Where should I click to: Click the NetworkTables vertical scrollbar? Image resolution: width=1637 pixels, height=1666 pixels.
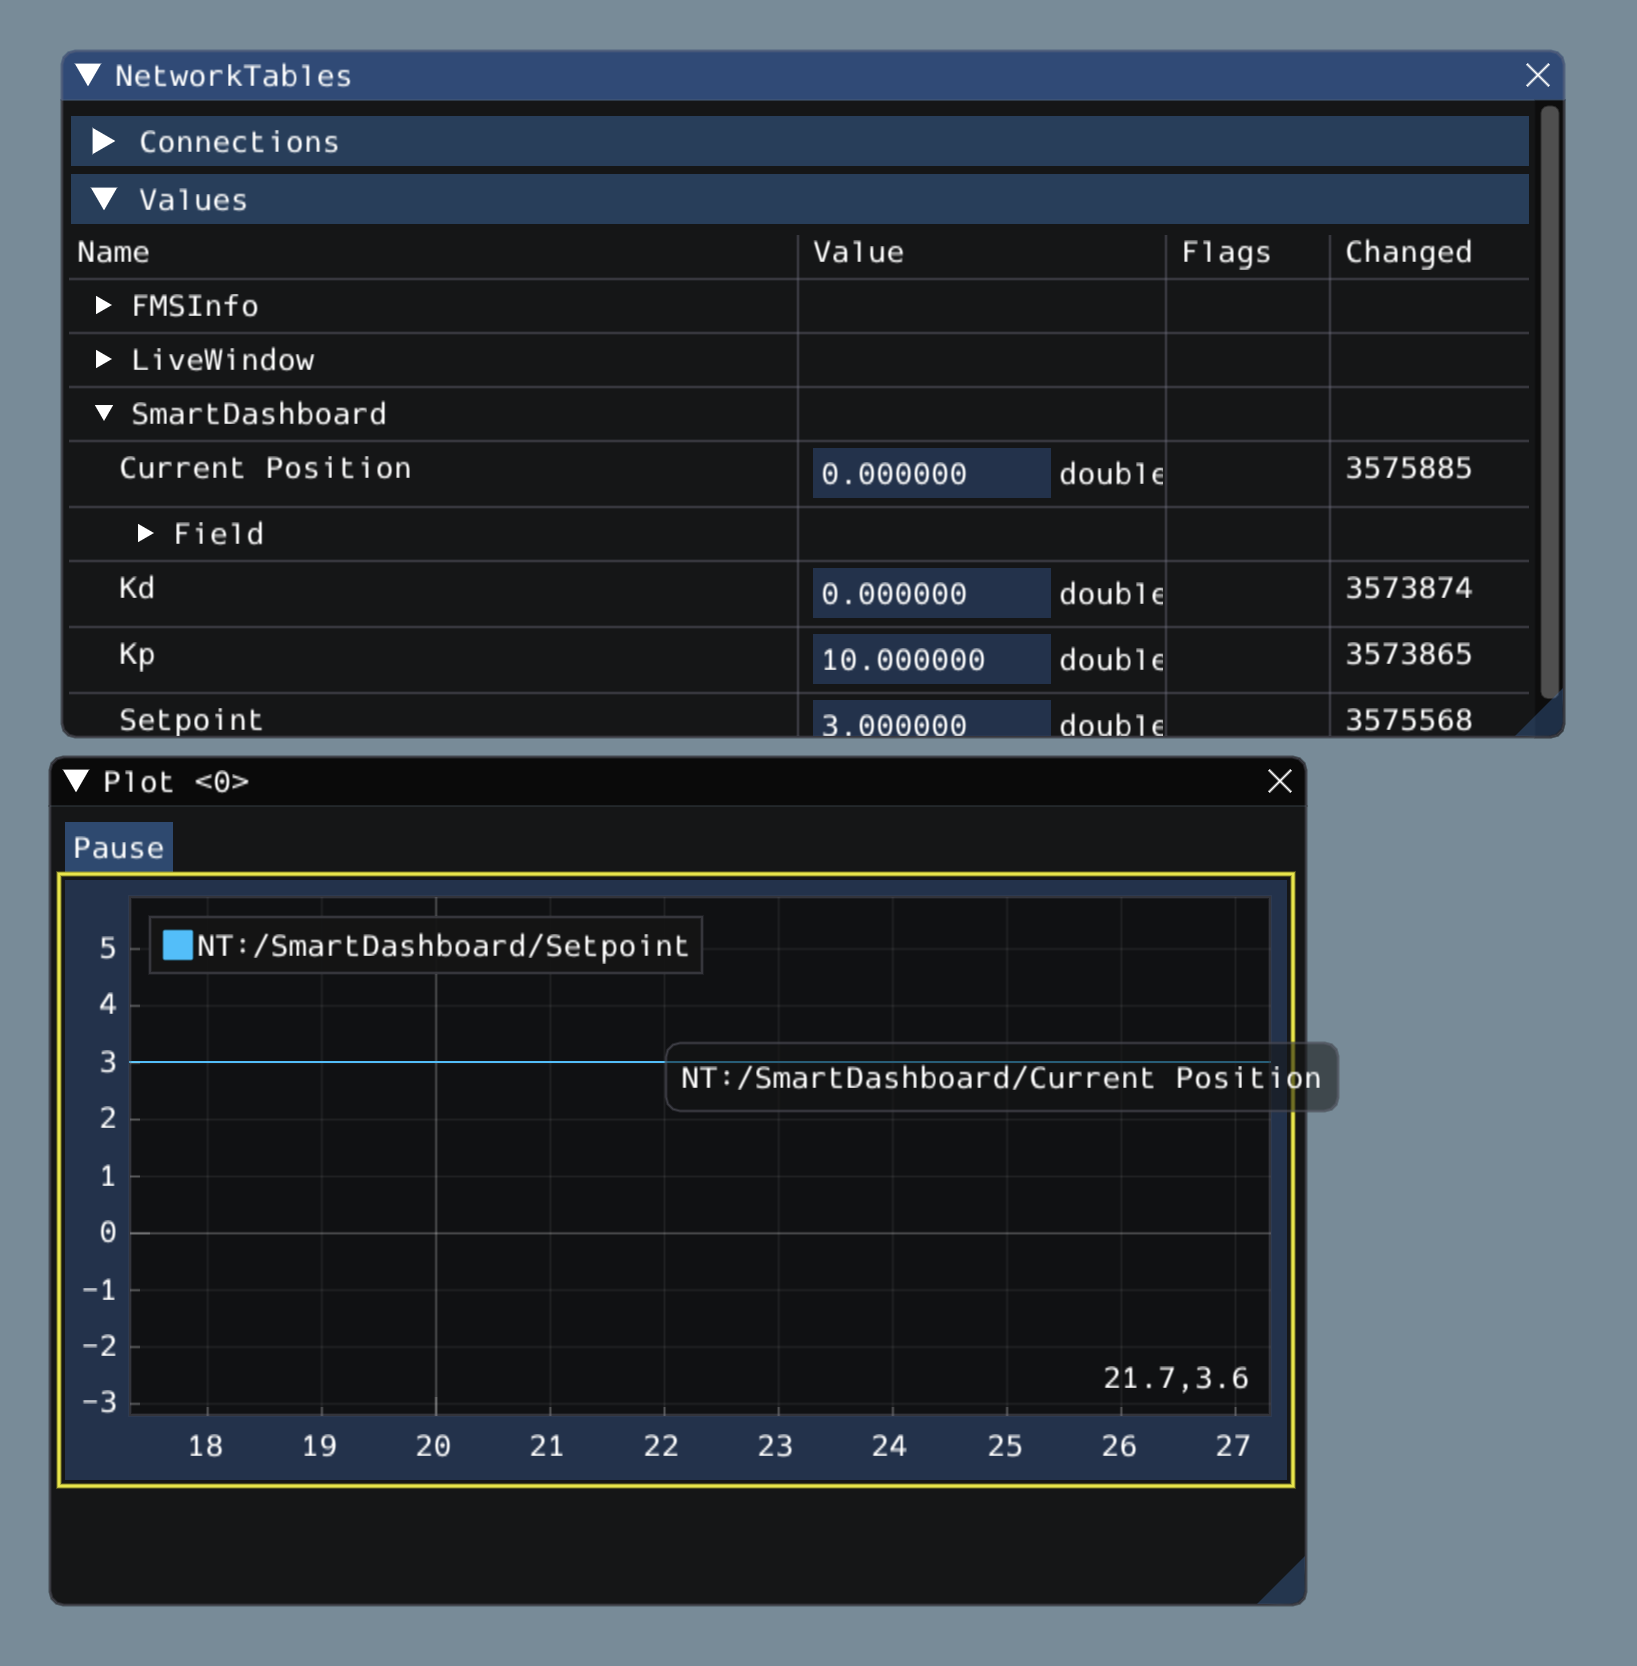point(1549,400)
